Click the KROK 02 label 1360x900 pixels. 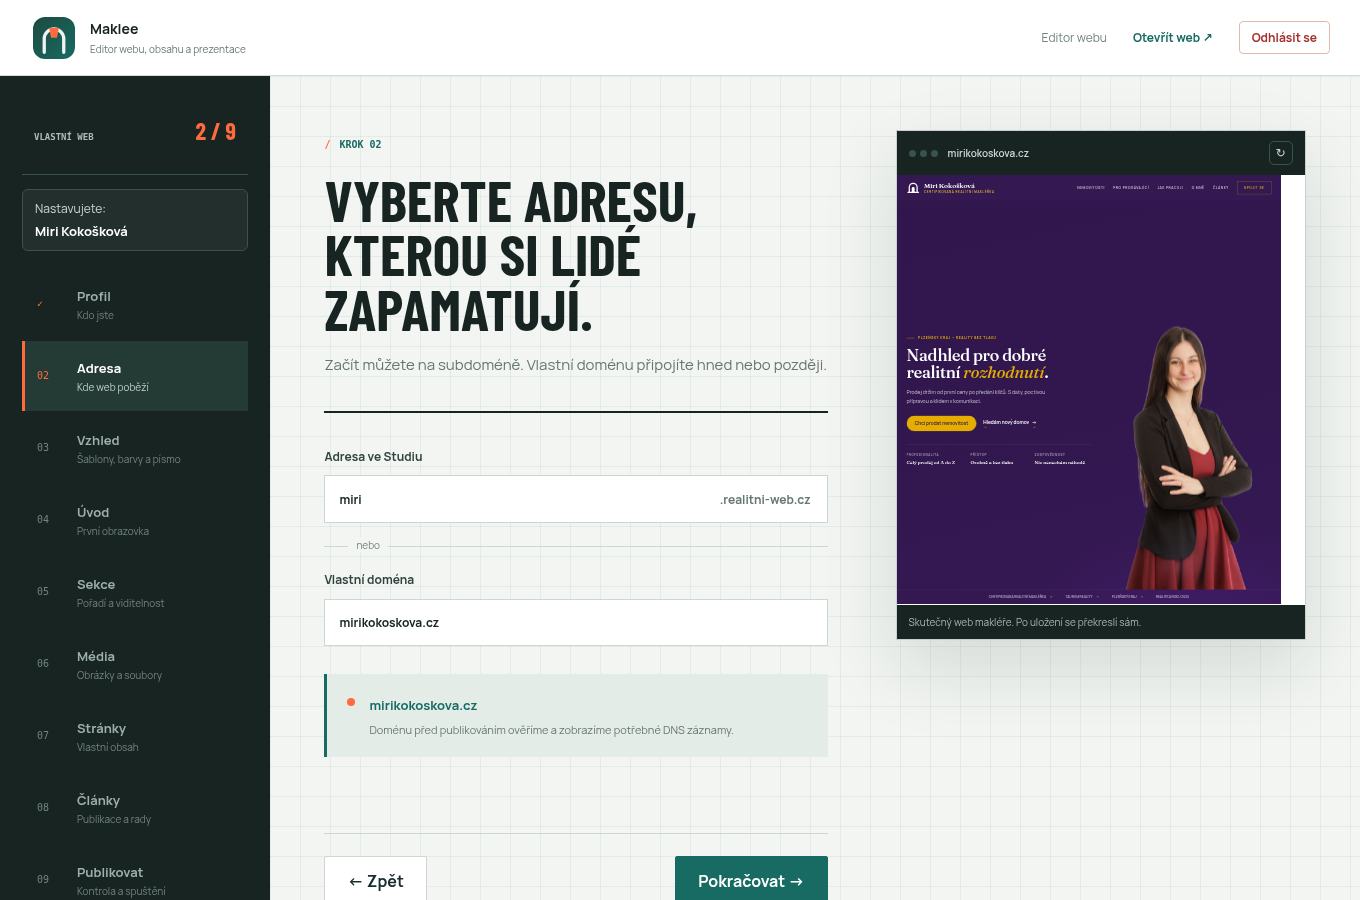[x=360, y=144]
